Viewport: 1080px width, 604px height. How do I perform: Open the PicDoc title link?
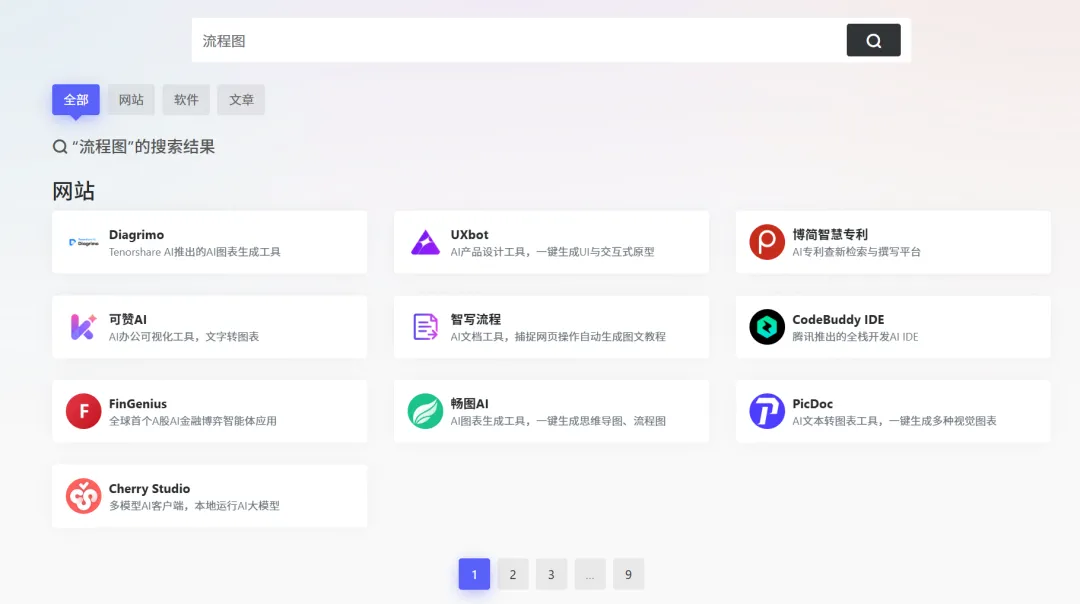pos(812,404)
